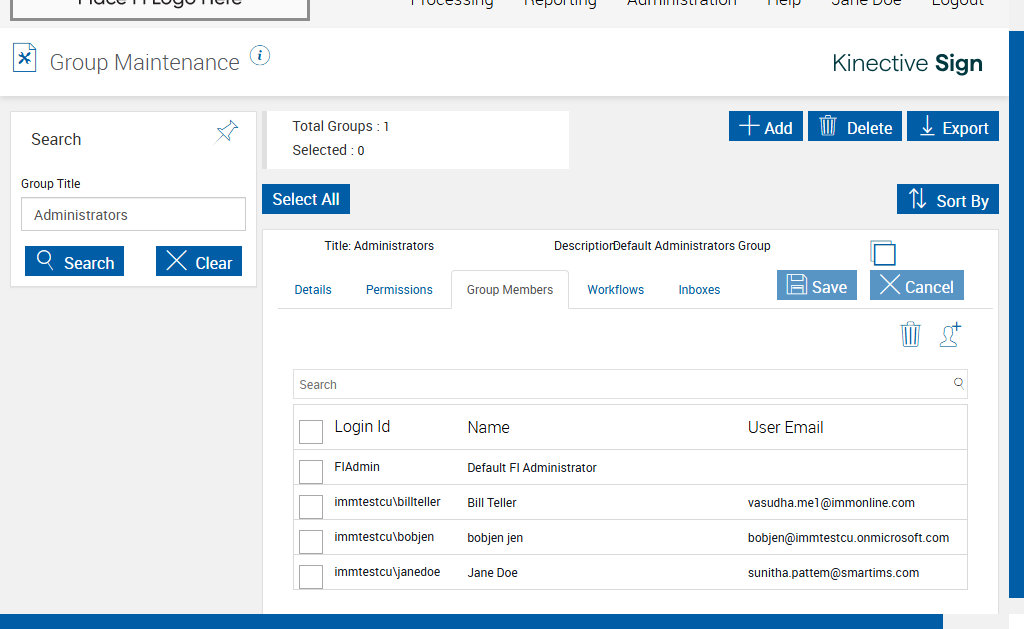This screenshot has width=1024, height=629.
Task: Click the immtestcu\bobjen login id
Action: coord(384,537)
